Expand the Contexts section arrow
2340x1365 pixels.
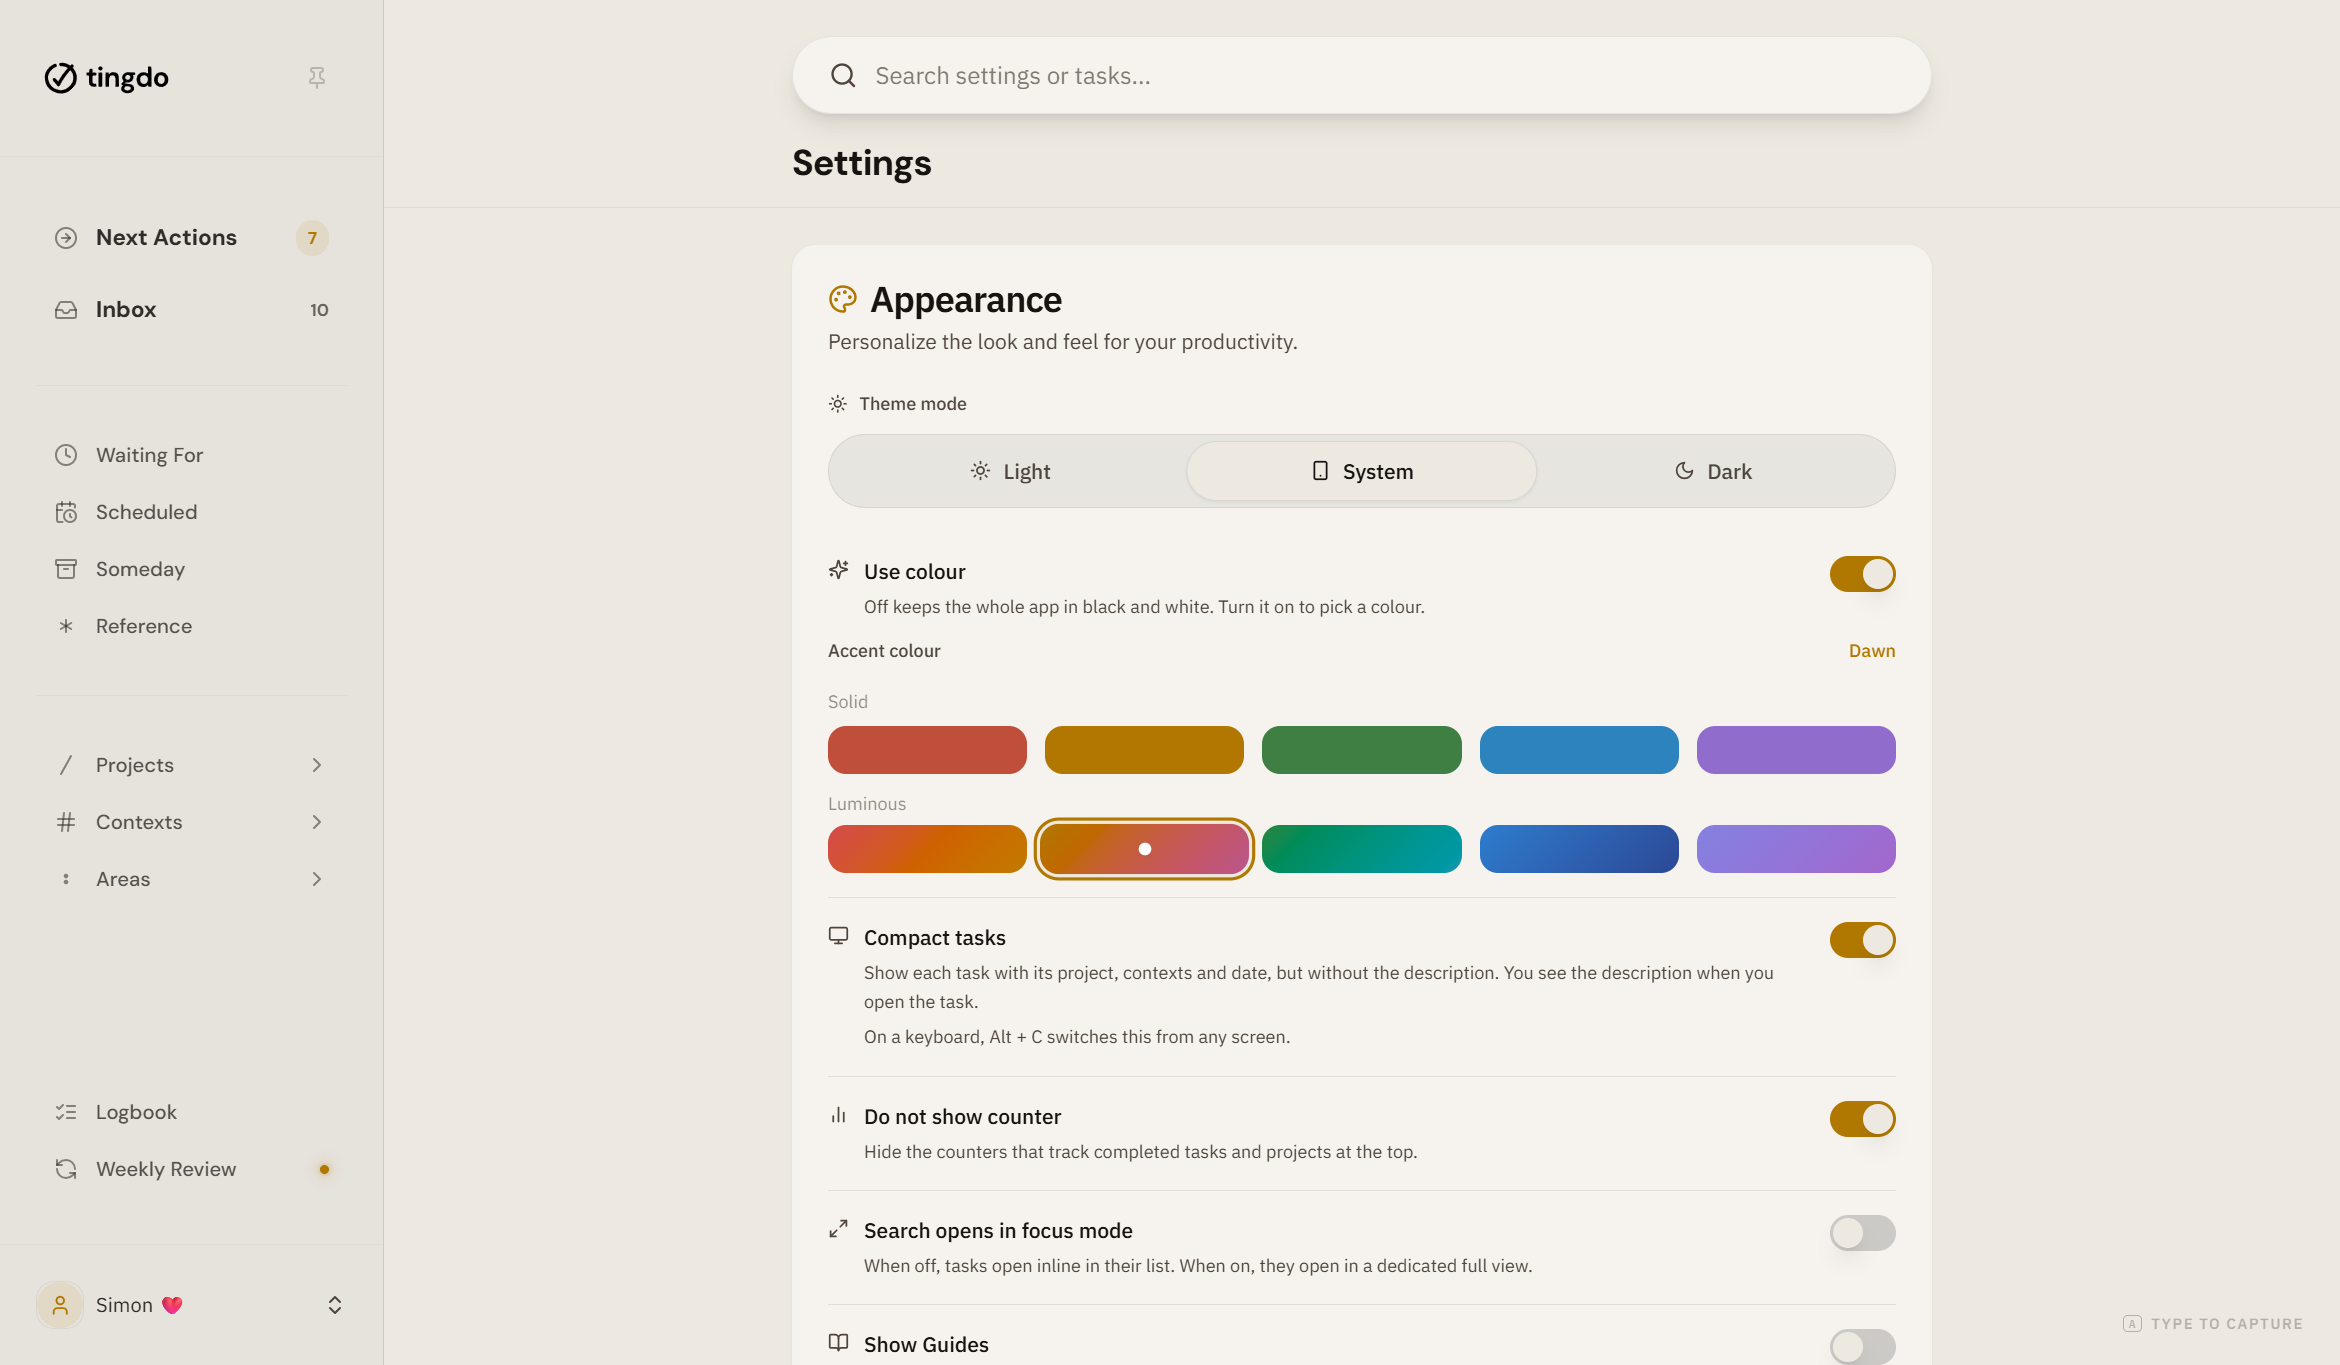click(317, 822)
